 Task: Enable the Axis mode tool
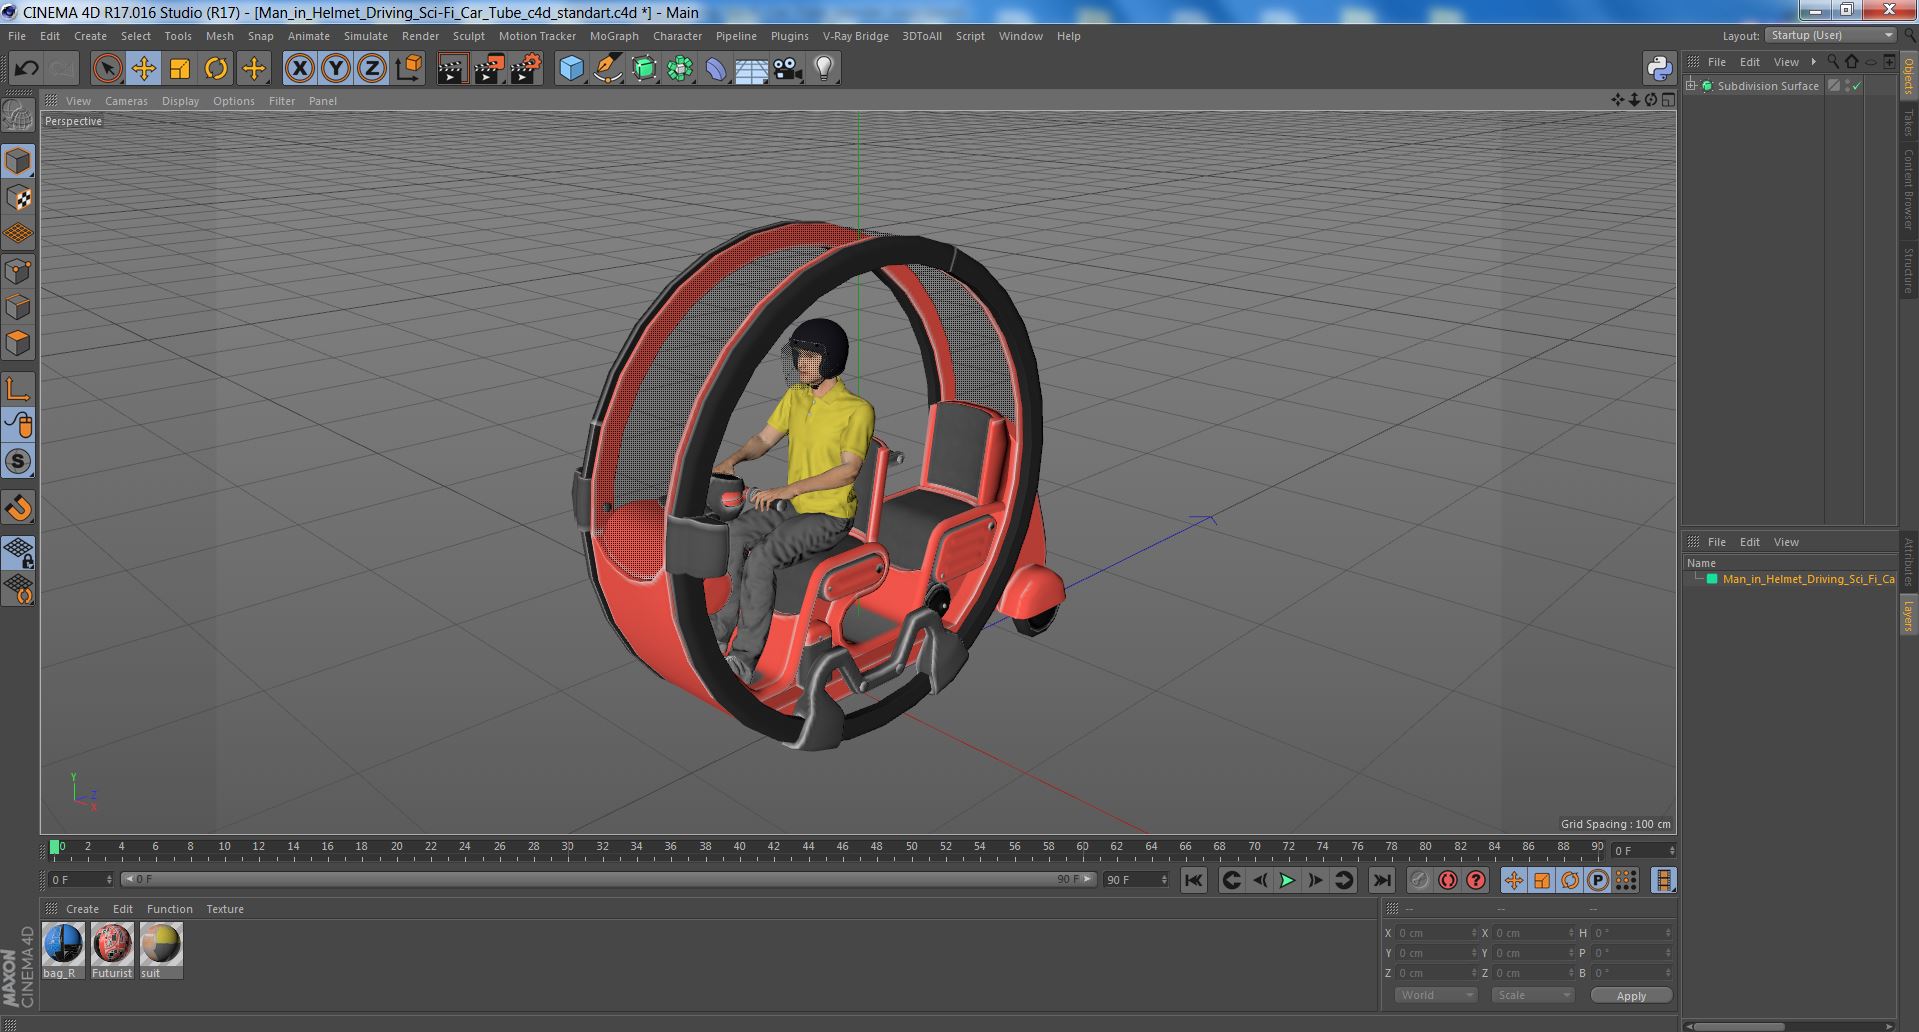(18, 389)
